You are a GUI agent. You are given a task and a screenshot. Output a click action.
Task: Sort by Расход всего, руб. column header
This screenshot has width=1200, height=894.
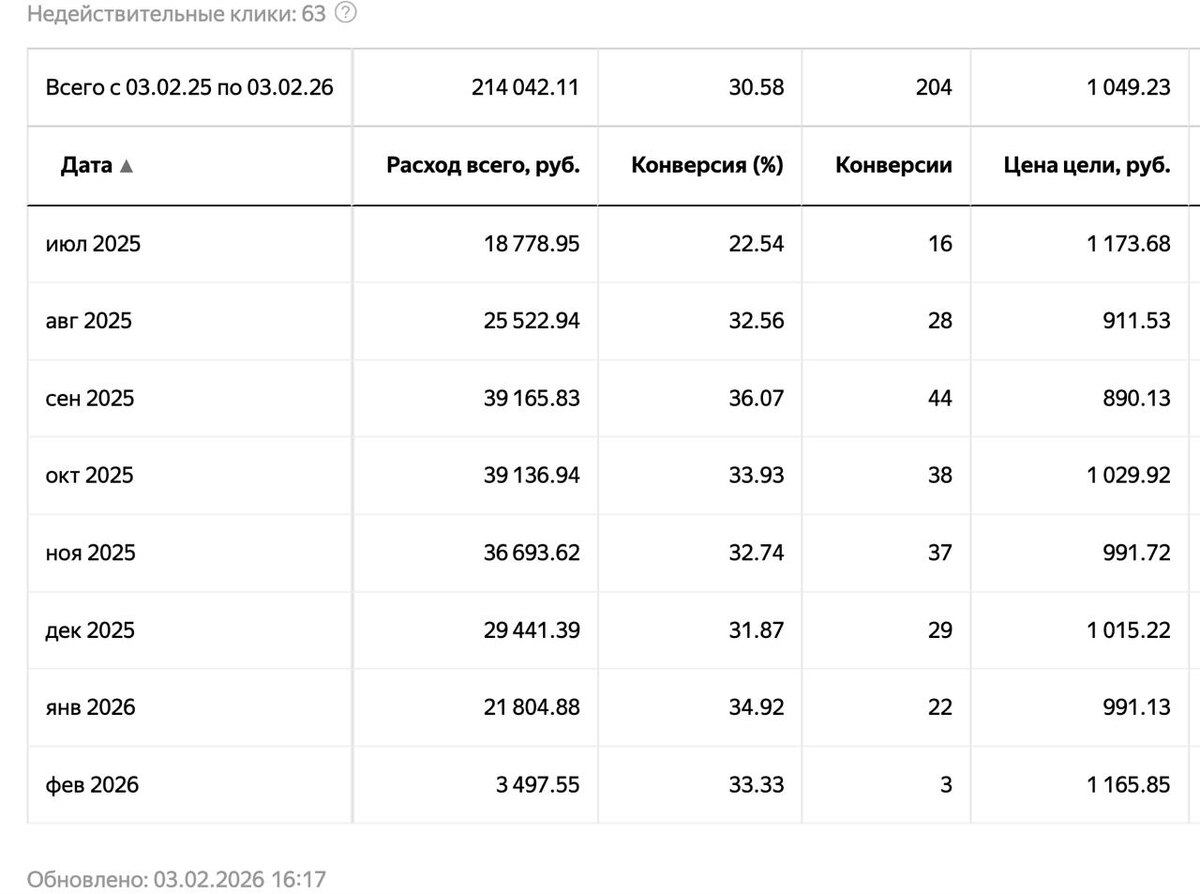[x=482, y=167]
